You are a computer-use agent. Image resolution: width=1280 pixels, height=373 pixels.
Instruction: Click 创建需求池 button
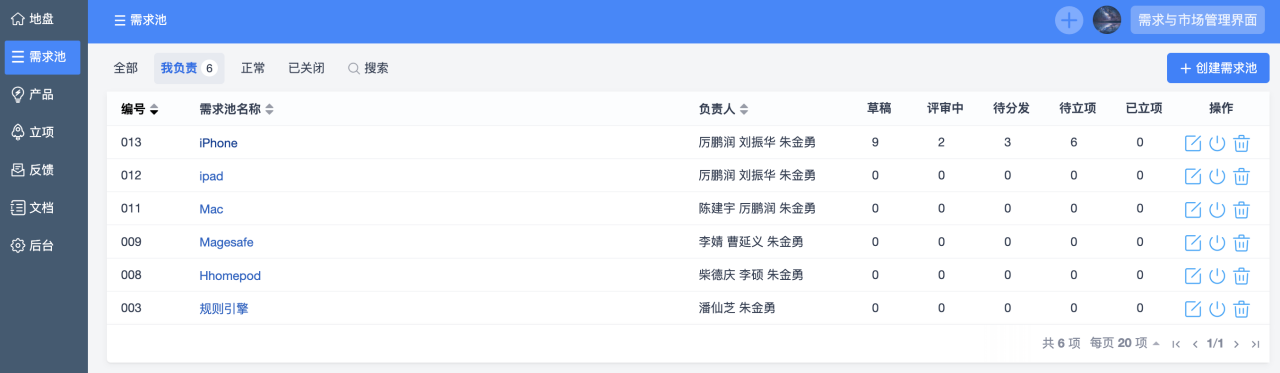(x=1218, y=68)
